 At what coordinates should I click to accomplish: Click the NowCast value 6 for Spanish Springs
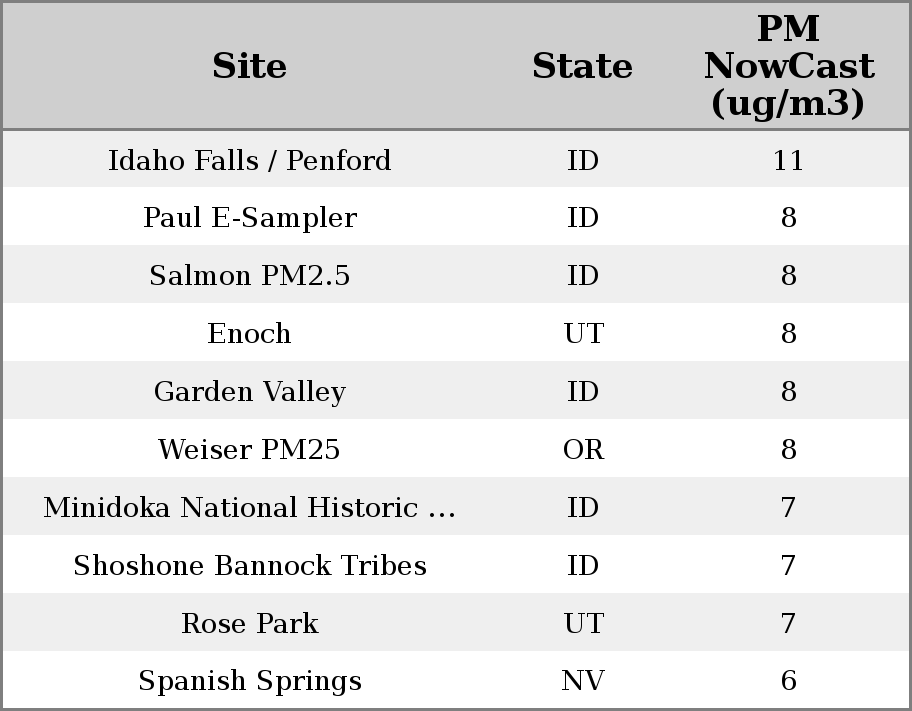click(x=788, y=681)
